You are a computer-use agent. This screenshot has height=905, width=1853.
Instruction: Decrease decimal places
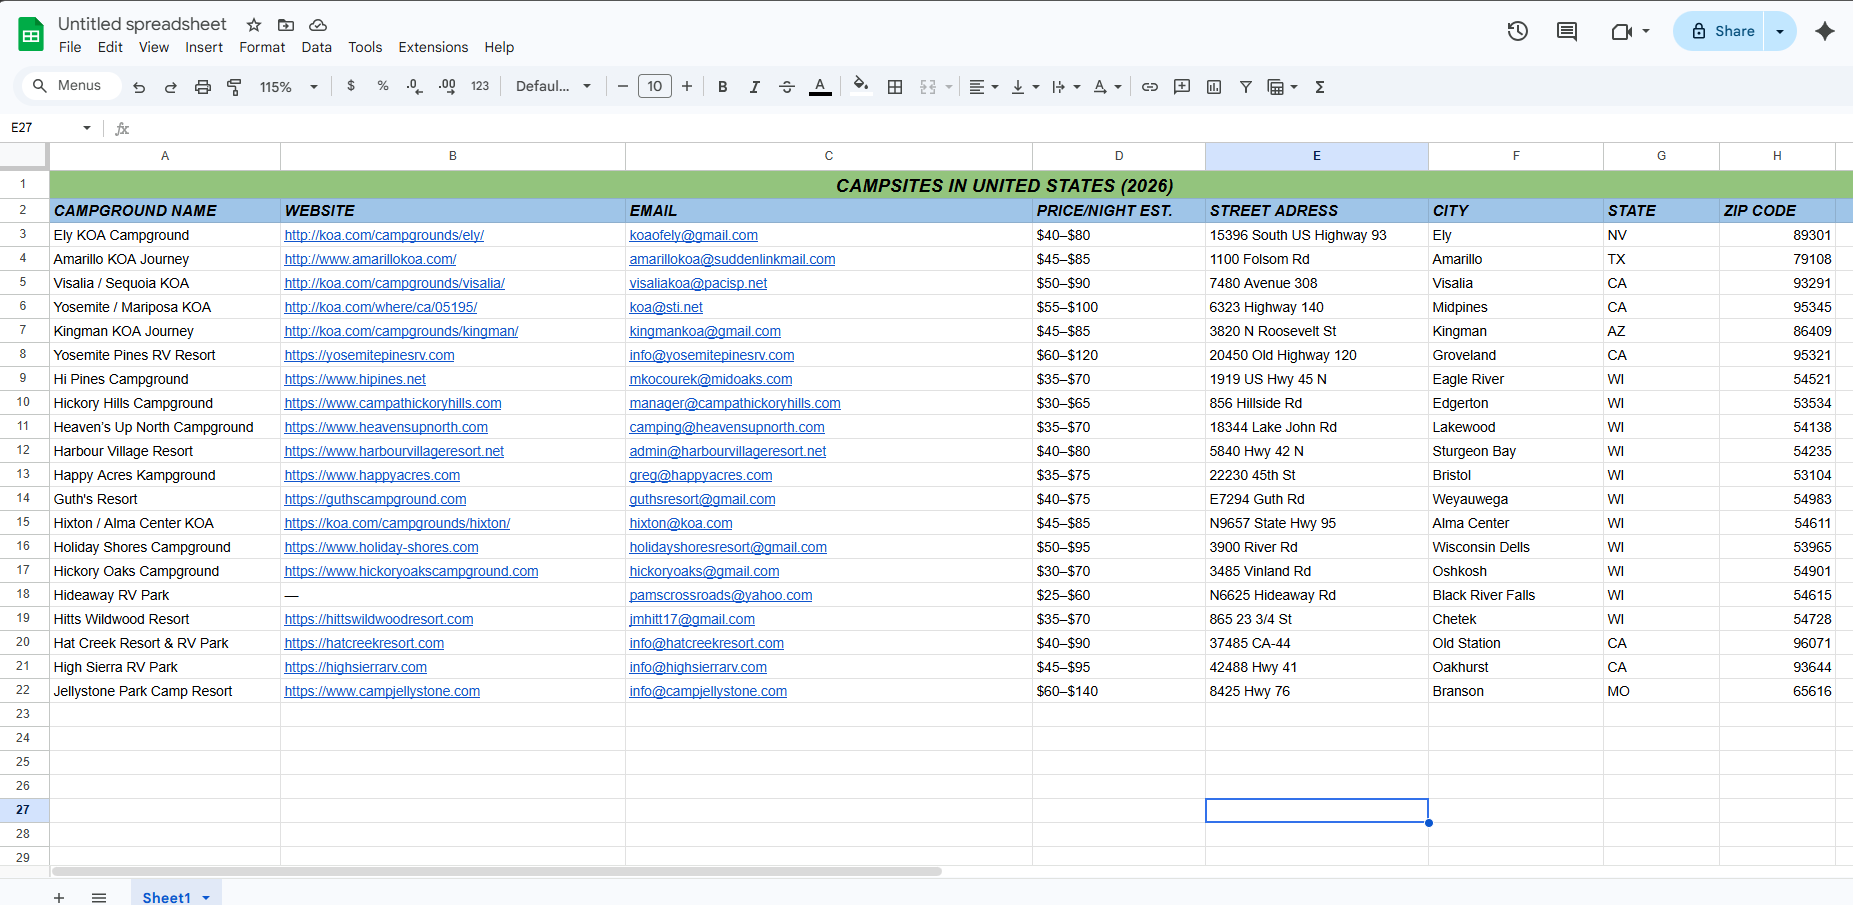coord(415,87)
